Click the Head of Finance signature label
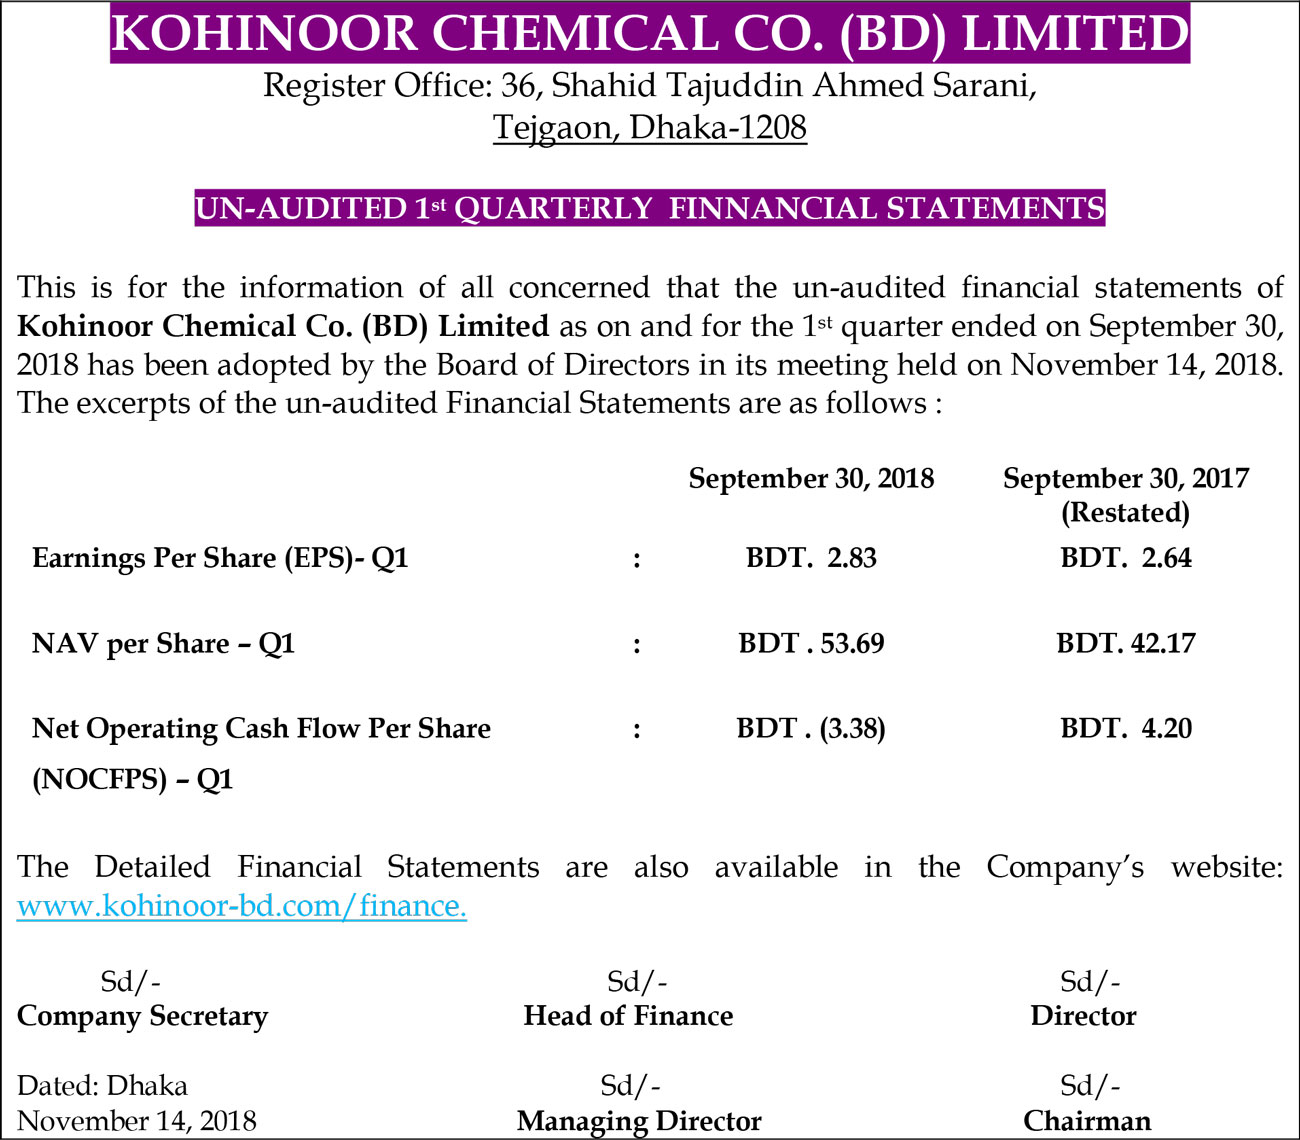The height and width of the screenshot is (1140, 1300). point(628,1016)
